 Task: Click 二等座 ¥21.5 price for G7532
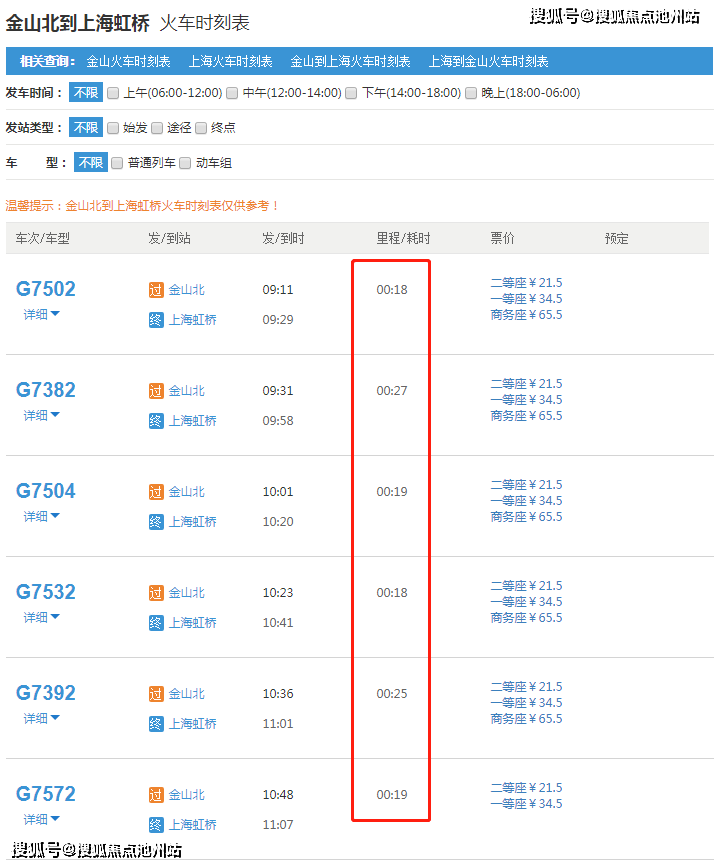click(x=526, y=586)
